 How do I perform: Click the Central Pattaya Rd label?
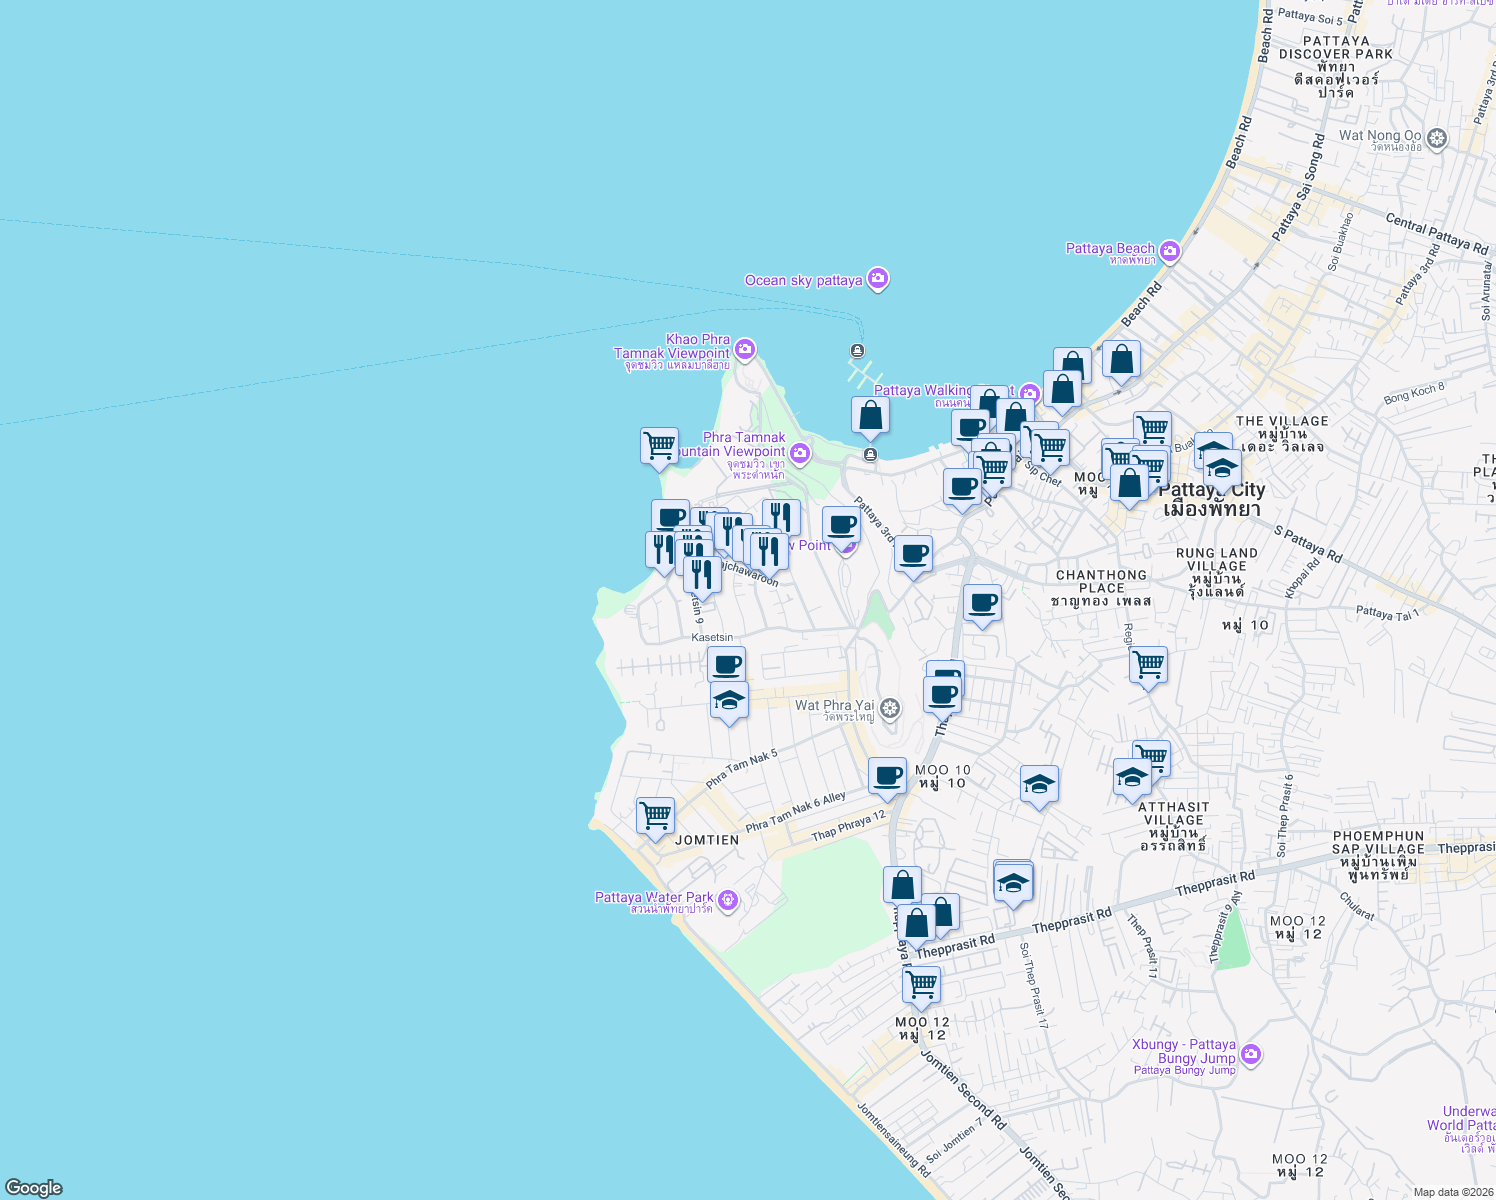point(1437,232)
